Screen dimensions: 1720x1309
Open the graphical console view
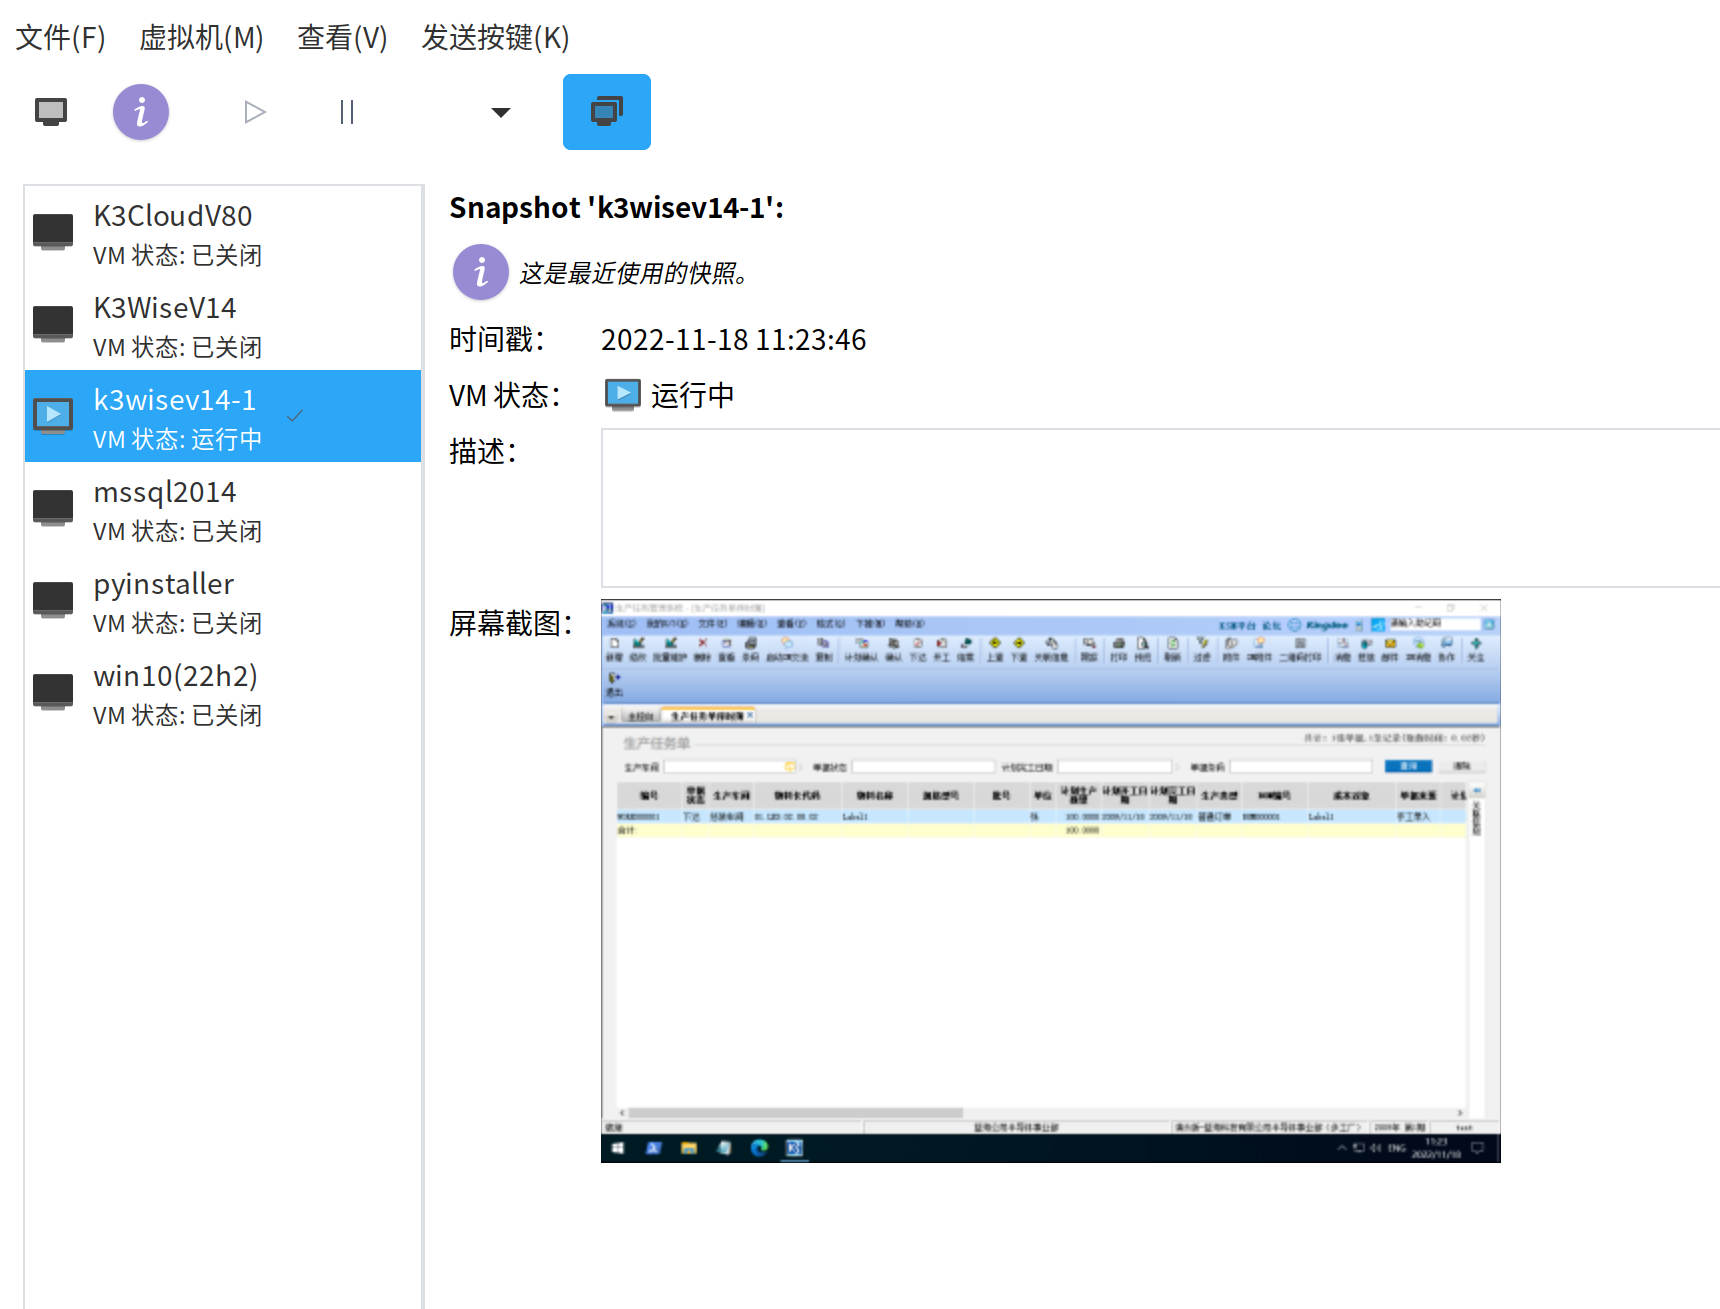point(50,111)
